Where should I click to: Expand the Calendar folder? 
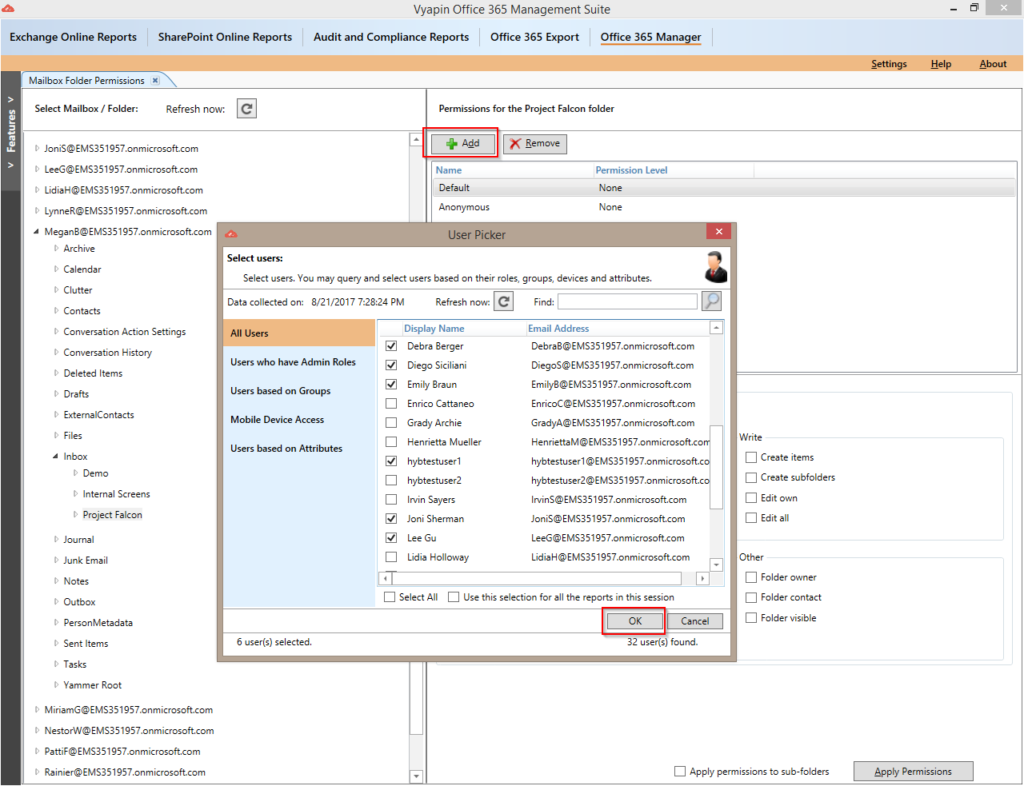coord(56,269)
